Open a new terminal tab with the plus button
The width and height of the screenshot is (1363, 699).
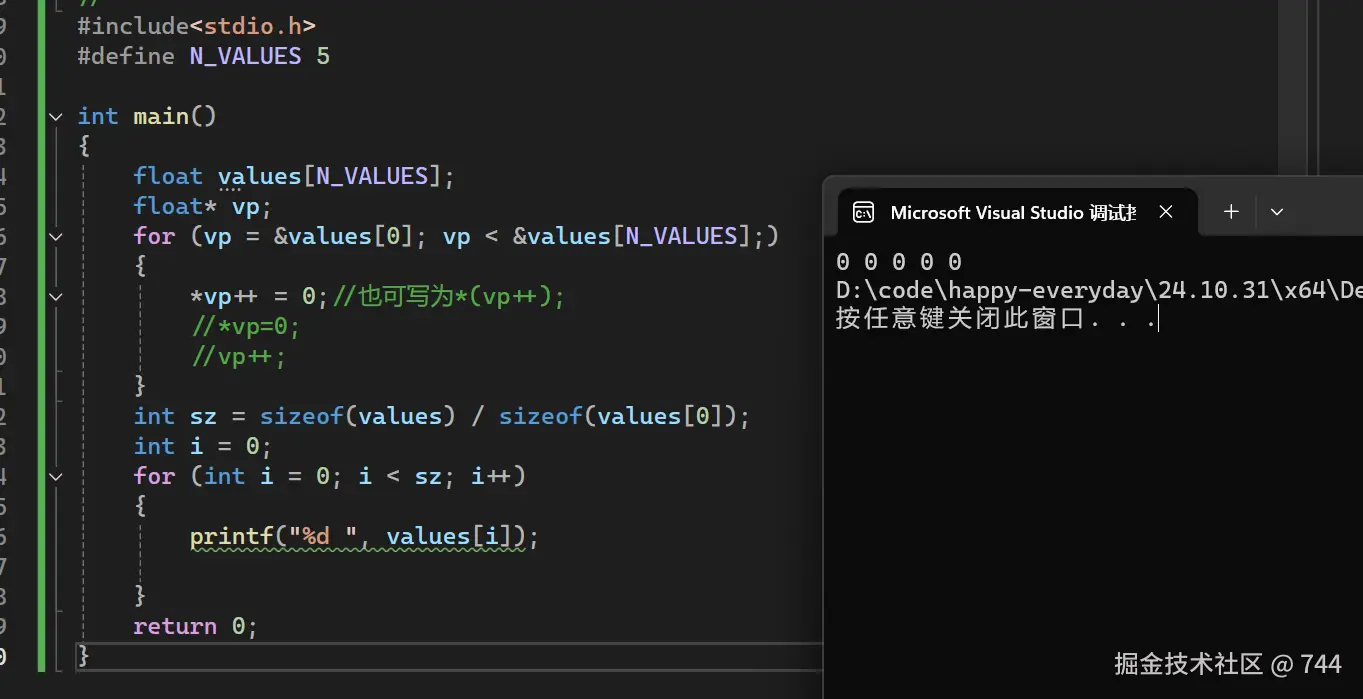(1230, 211)
